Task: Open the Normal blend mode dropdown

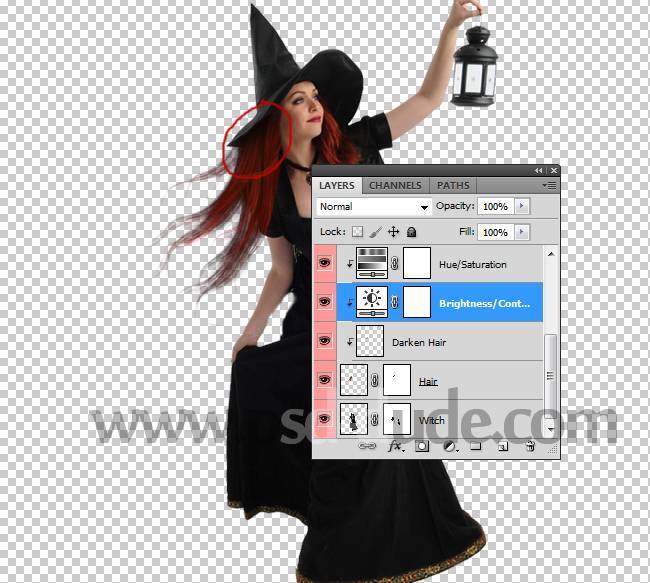Action: point(373,207)
